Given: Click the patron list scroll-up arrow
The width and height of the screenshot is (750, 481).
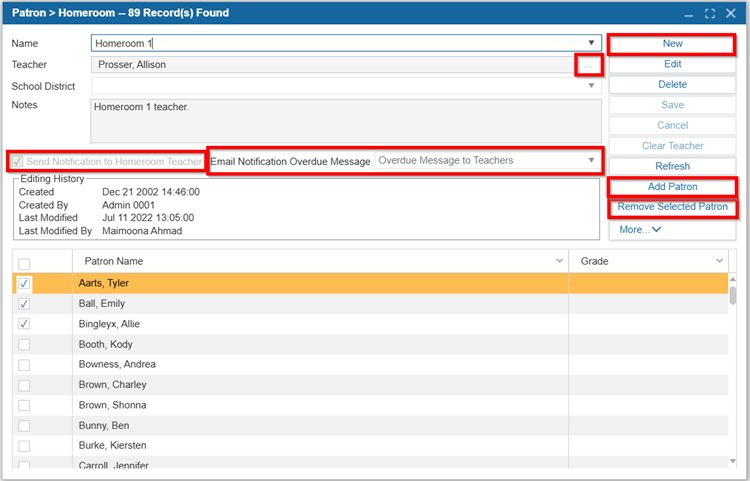Looking at the screenshot, I should (732, 279).
